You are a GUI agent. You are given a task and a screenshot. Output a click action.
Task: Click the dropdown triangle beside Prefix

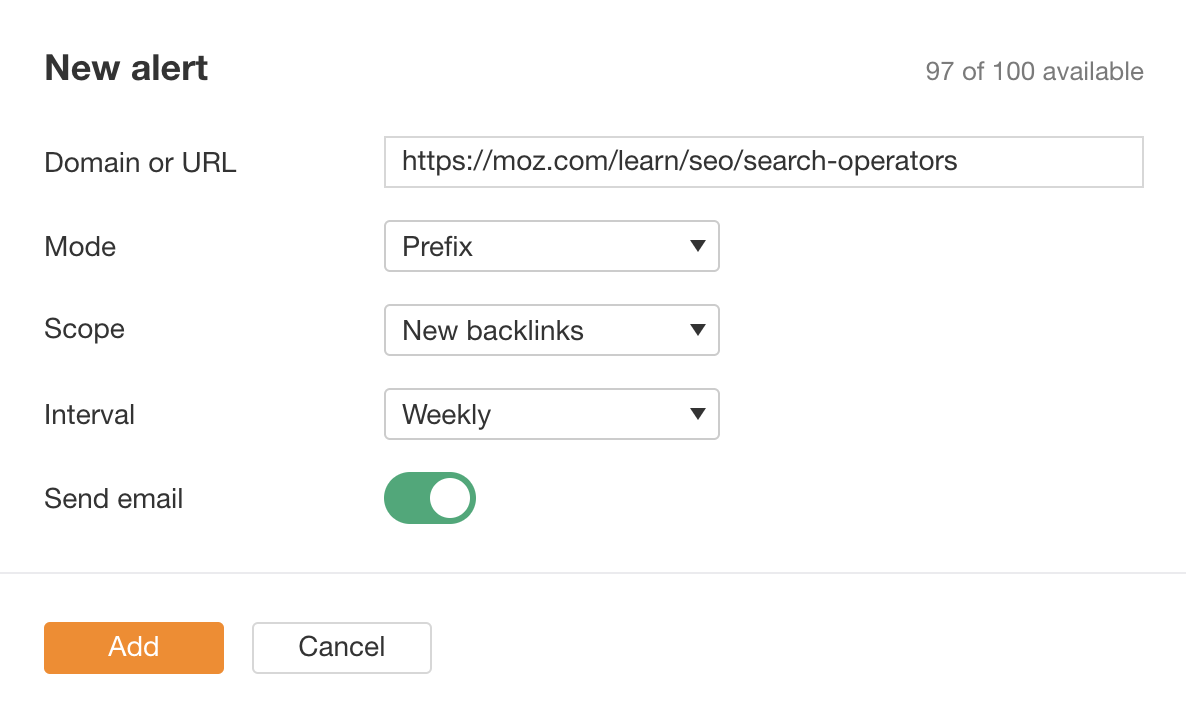(x=698, y=246)
